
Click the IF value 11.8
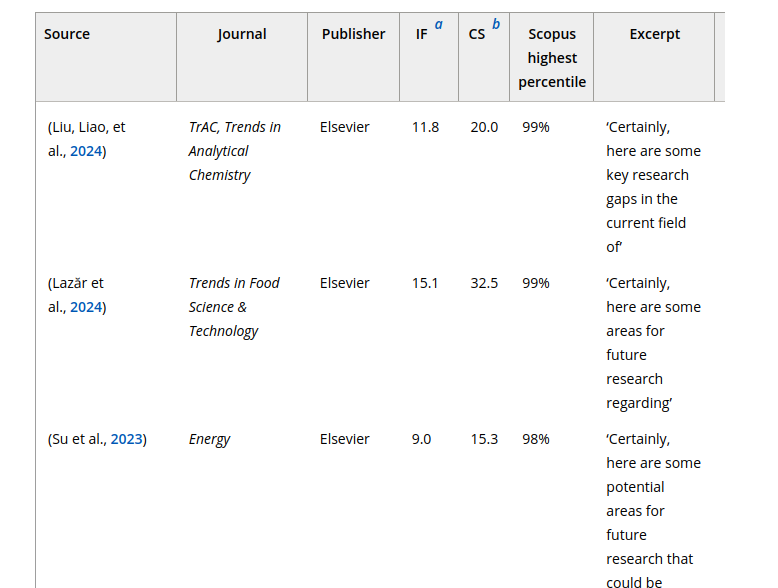point(425,127)
